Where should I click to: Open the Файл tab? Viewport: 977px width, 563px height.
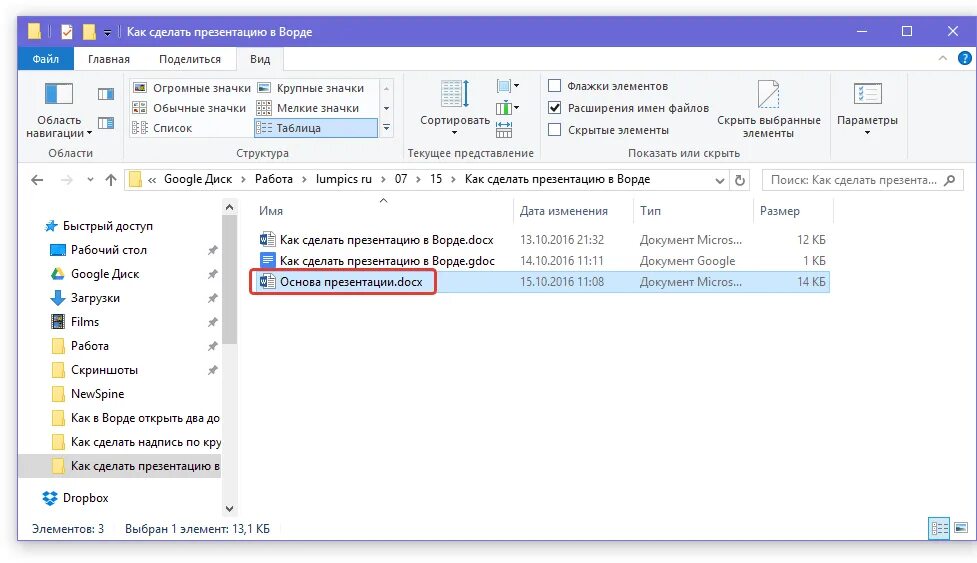coord(45,59)
